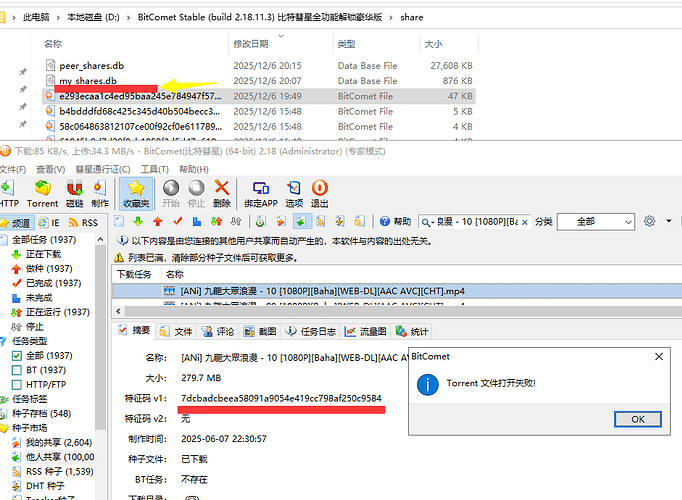Image resolution: width=682 pixels, height=500 pixels.
Task: Click the start (开始) toolbar button
Action: pyautogui.click(x=170, y=194)
